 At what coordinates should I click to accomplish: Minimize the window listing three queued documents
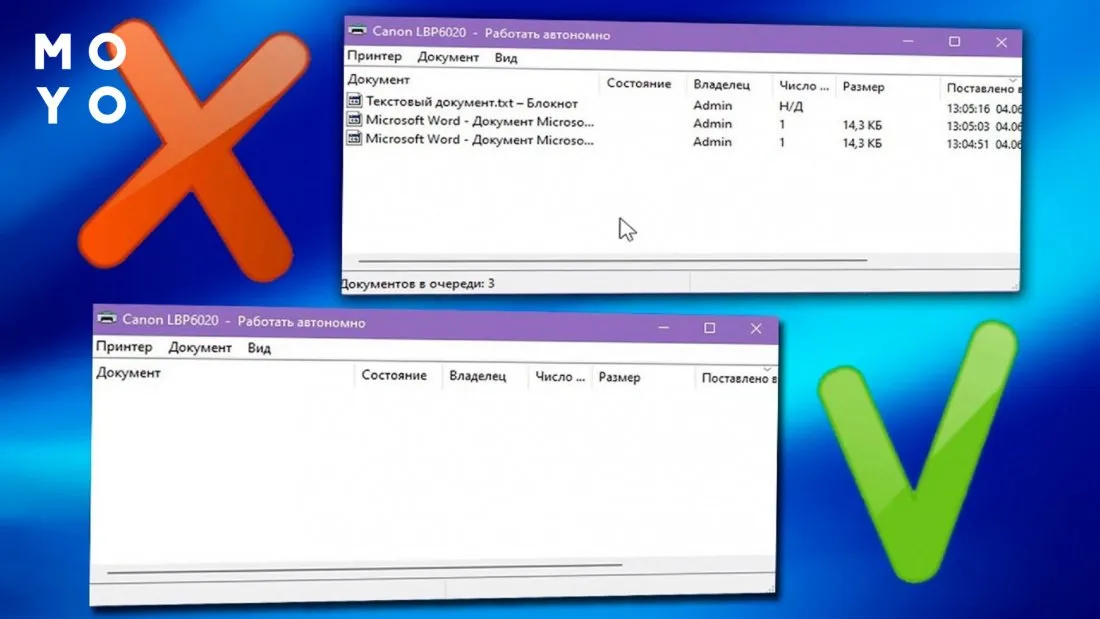pos(908,41)
